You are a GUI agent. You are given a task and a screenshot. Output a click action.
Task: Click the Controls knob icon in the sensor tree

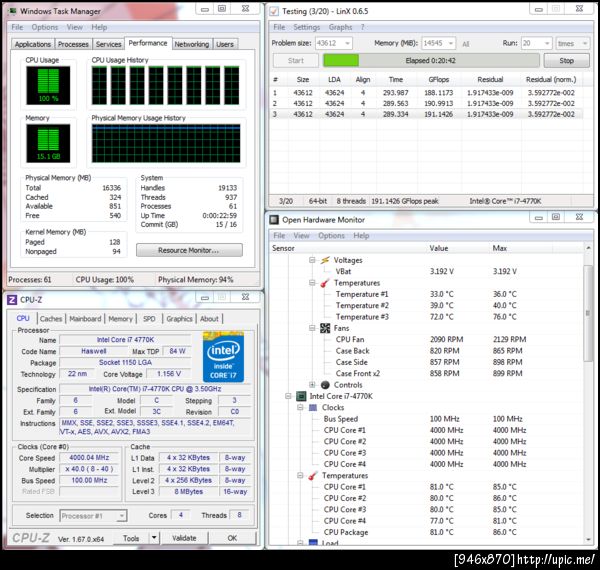click(325, 385)
